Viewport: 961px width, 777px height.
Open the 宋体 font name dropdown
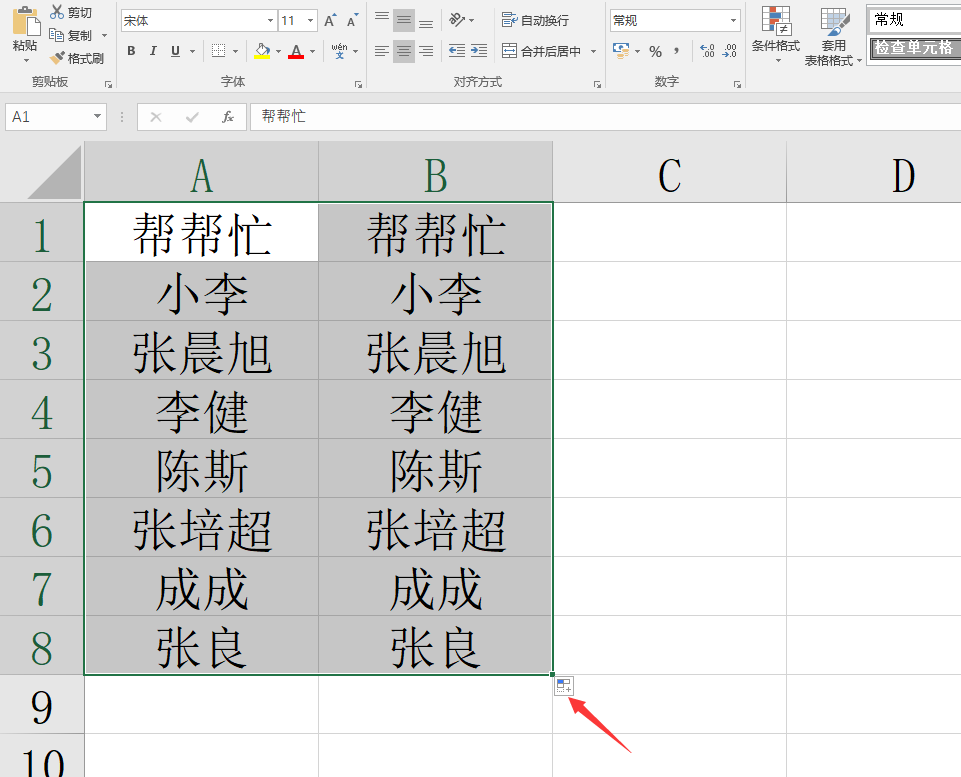270,20
